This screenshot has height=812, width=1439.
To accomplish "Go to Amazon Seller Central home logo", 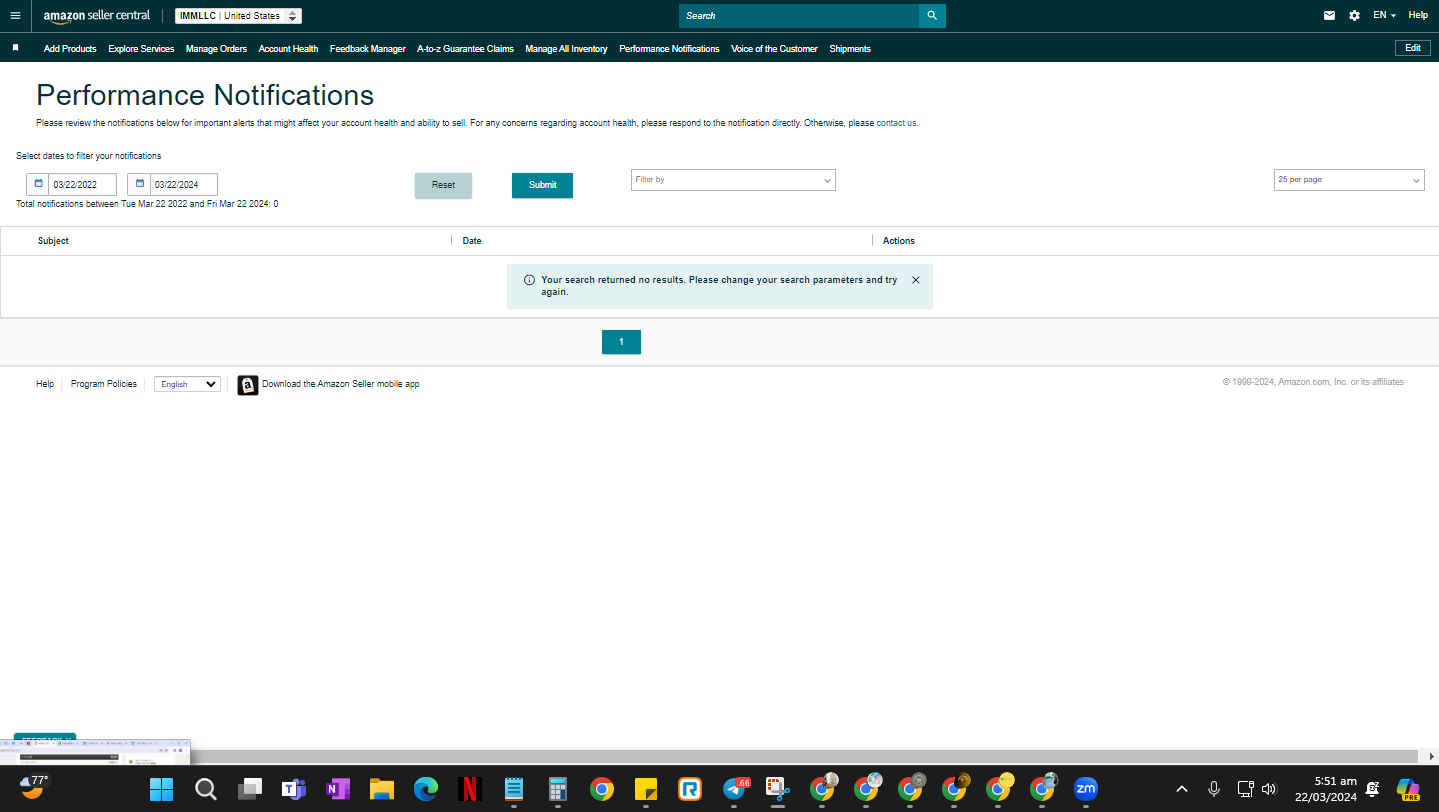I will (97, 16).
